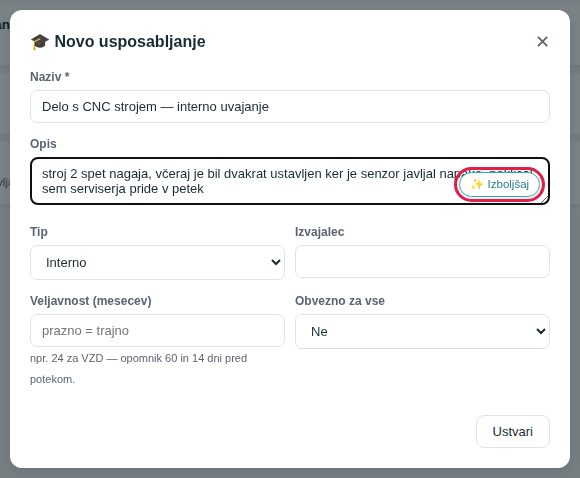
Task: Focus the Veljavnost (mesecev) field
Action: point(157,331)
